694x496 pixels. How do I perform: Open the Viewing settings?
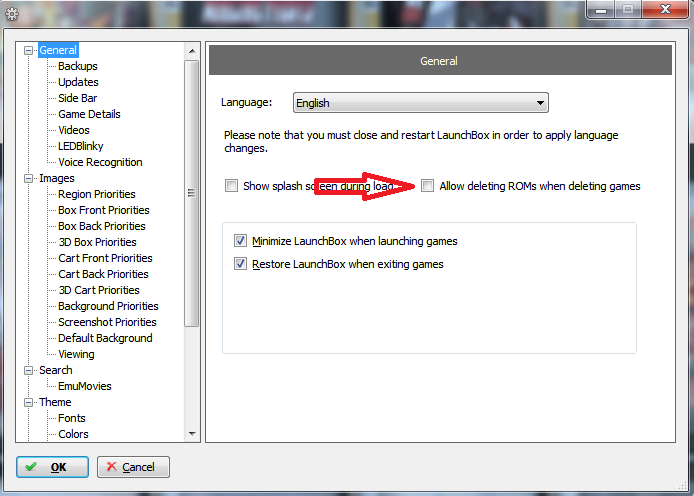coord(76,354)
